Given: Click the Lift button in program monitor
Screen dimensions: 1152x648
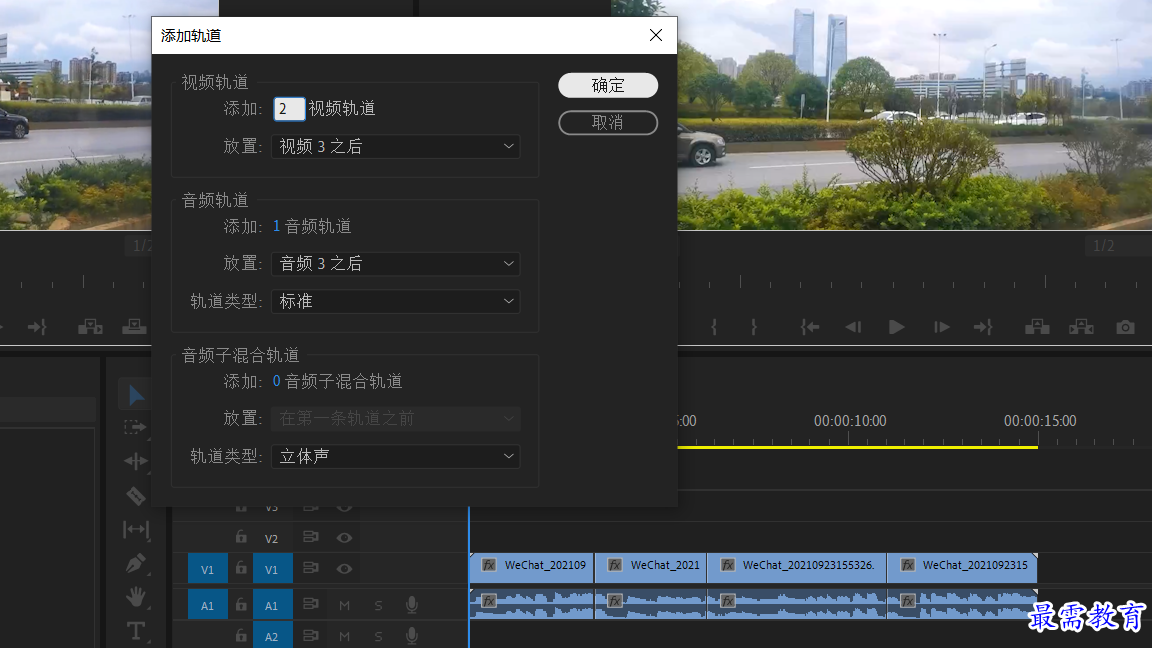Looking at the screenshot, I should pyautogui.click(x=1037, y=327).
